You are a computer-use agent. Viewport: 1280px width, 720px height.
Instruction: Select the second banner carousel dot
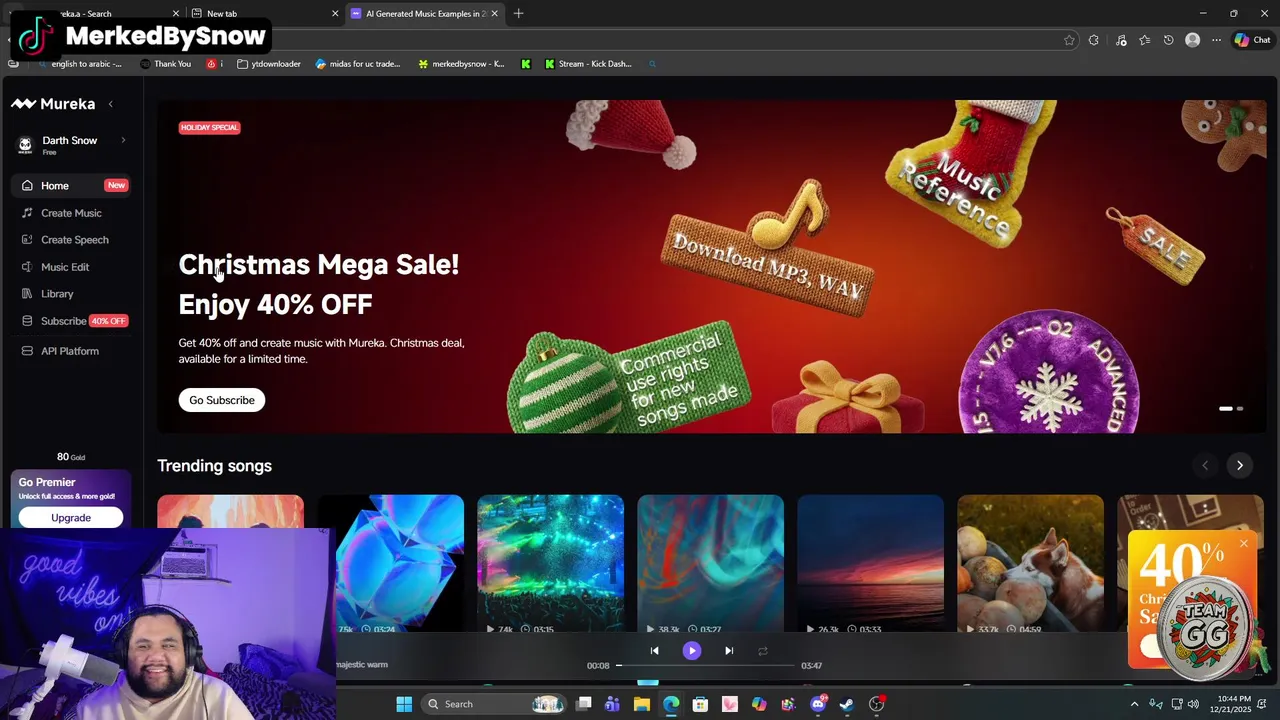[x=1240, y=408]
